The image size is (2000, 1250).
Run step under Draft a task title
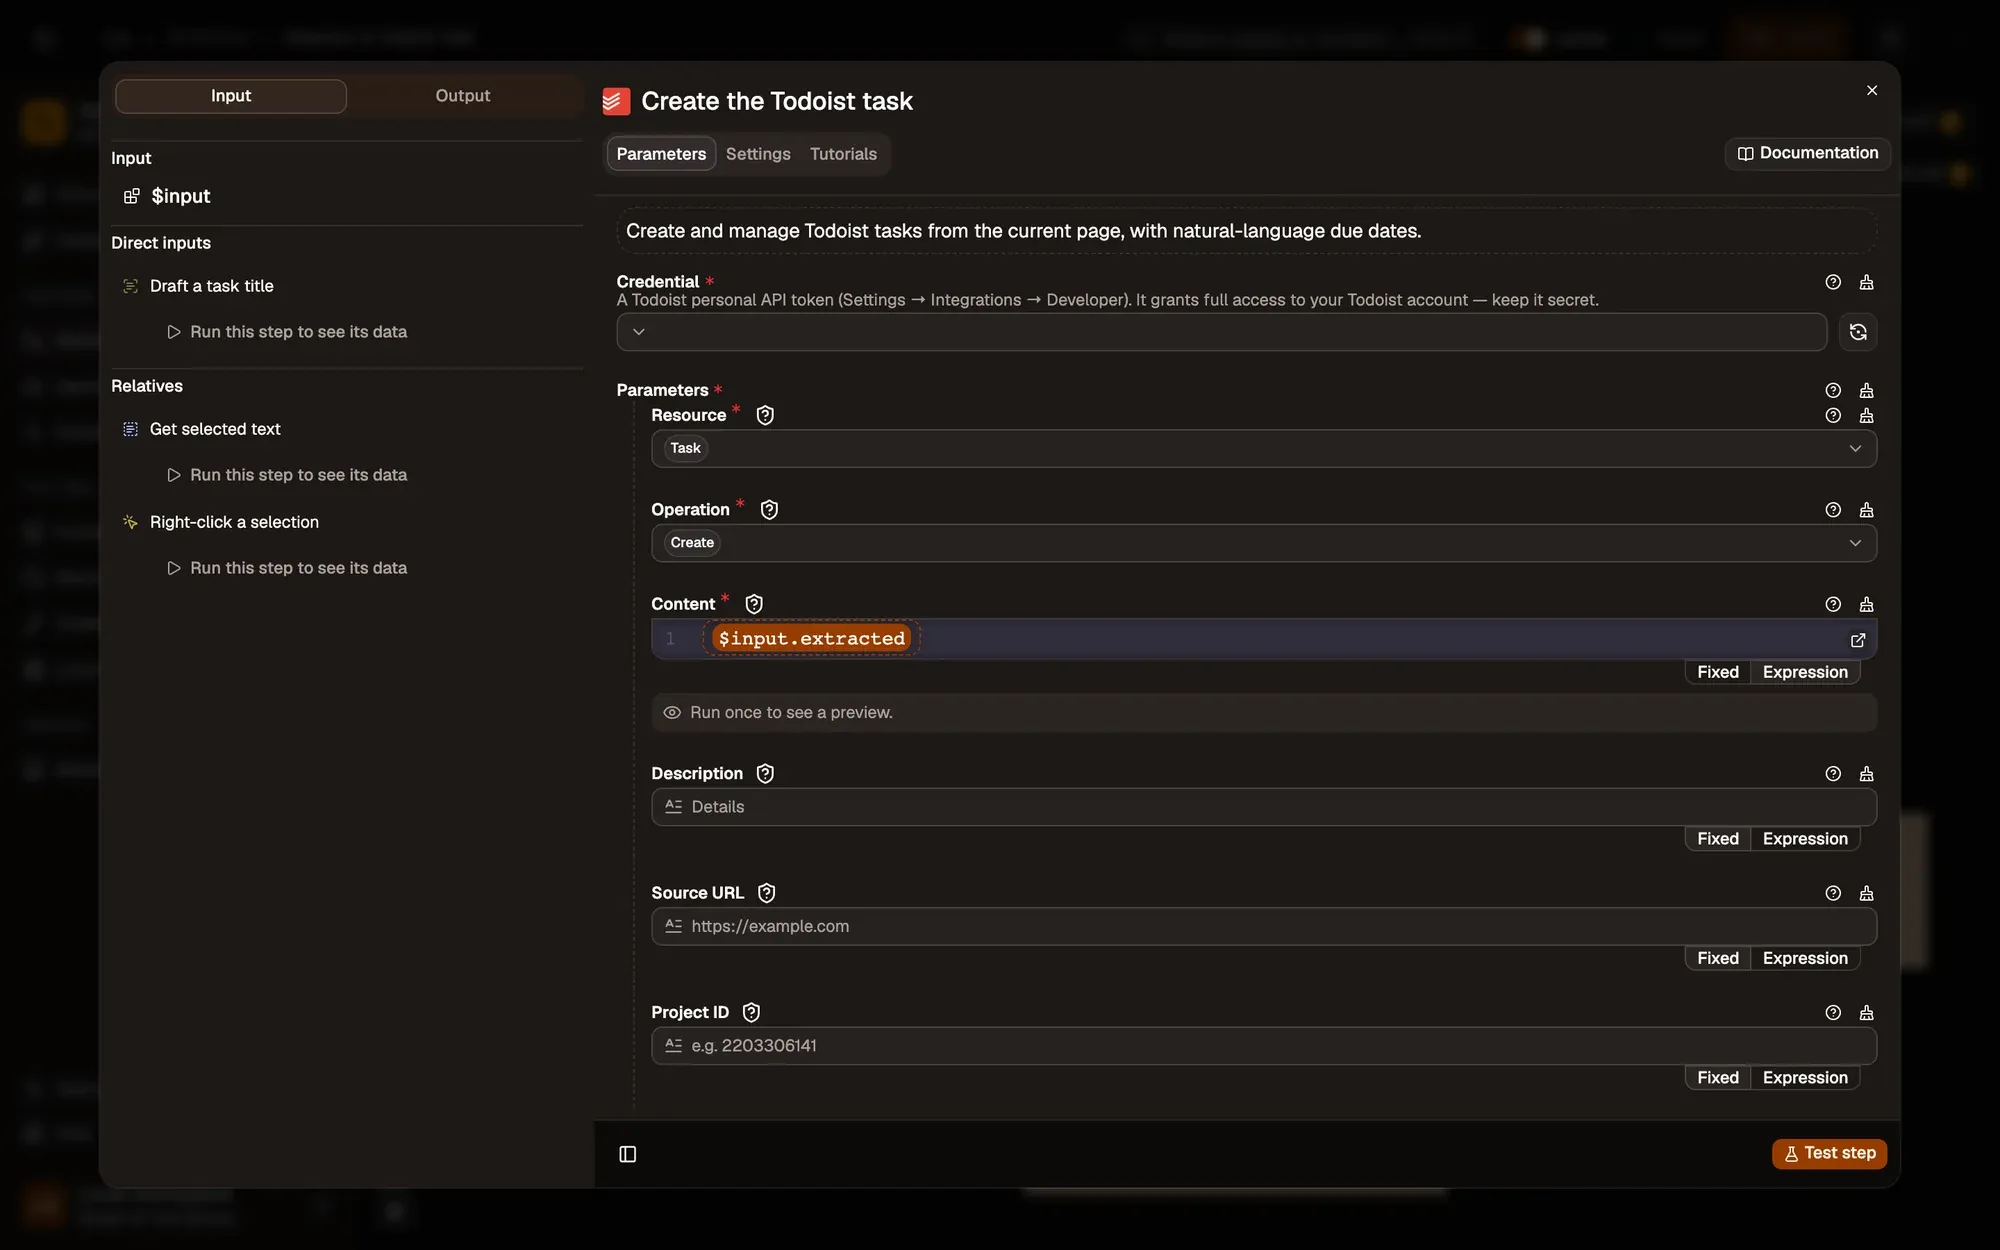[287, 332]
